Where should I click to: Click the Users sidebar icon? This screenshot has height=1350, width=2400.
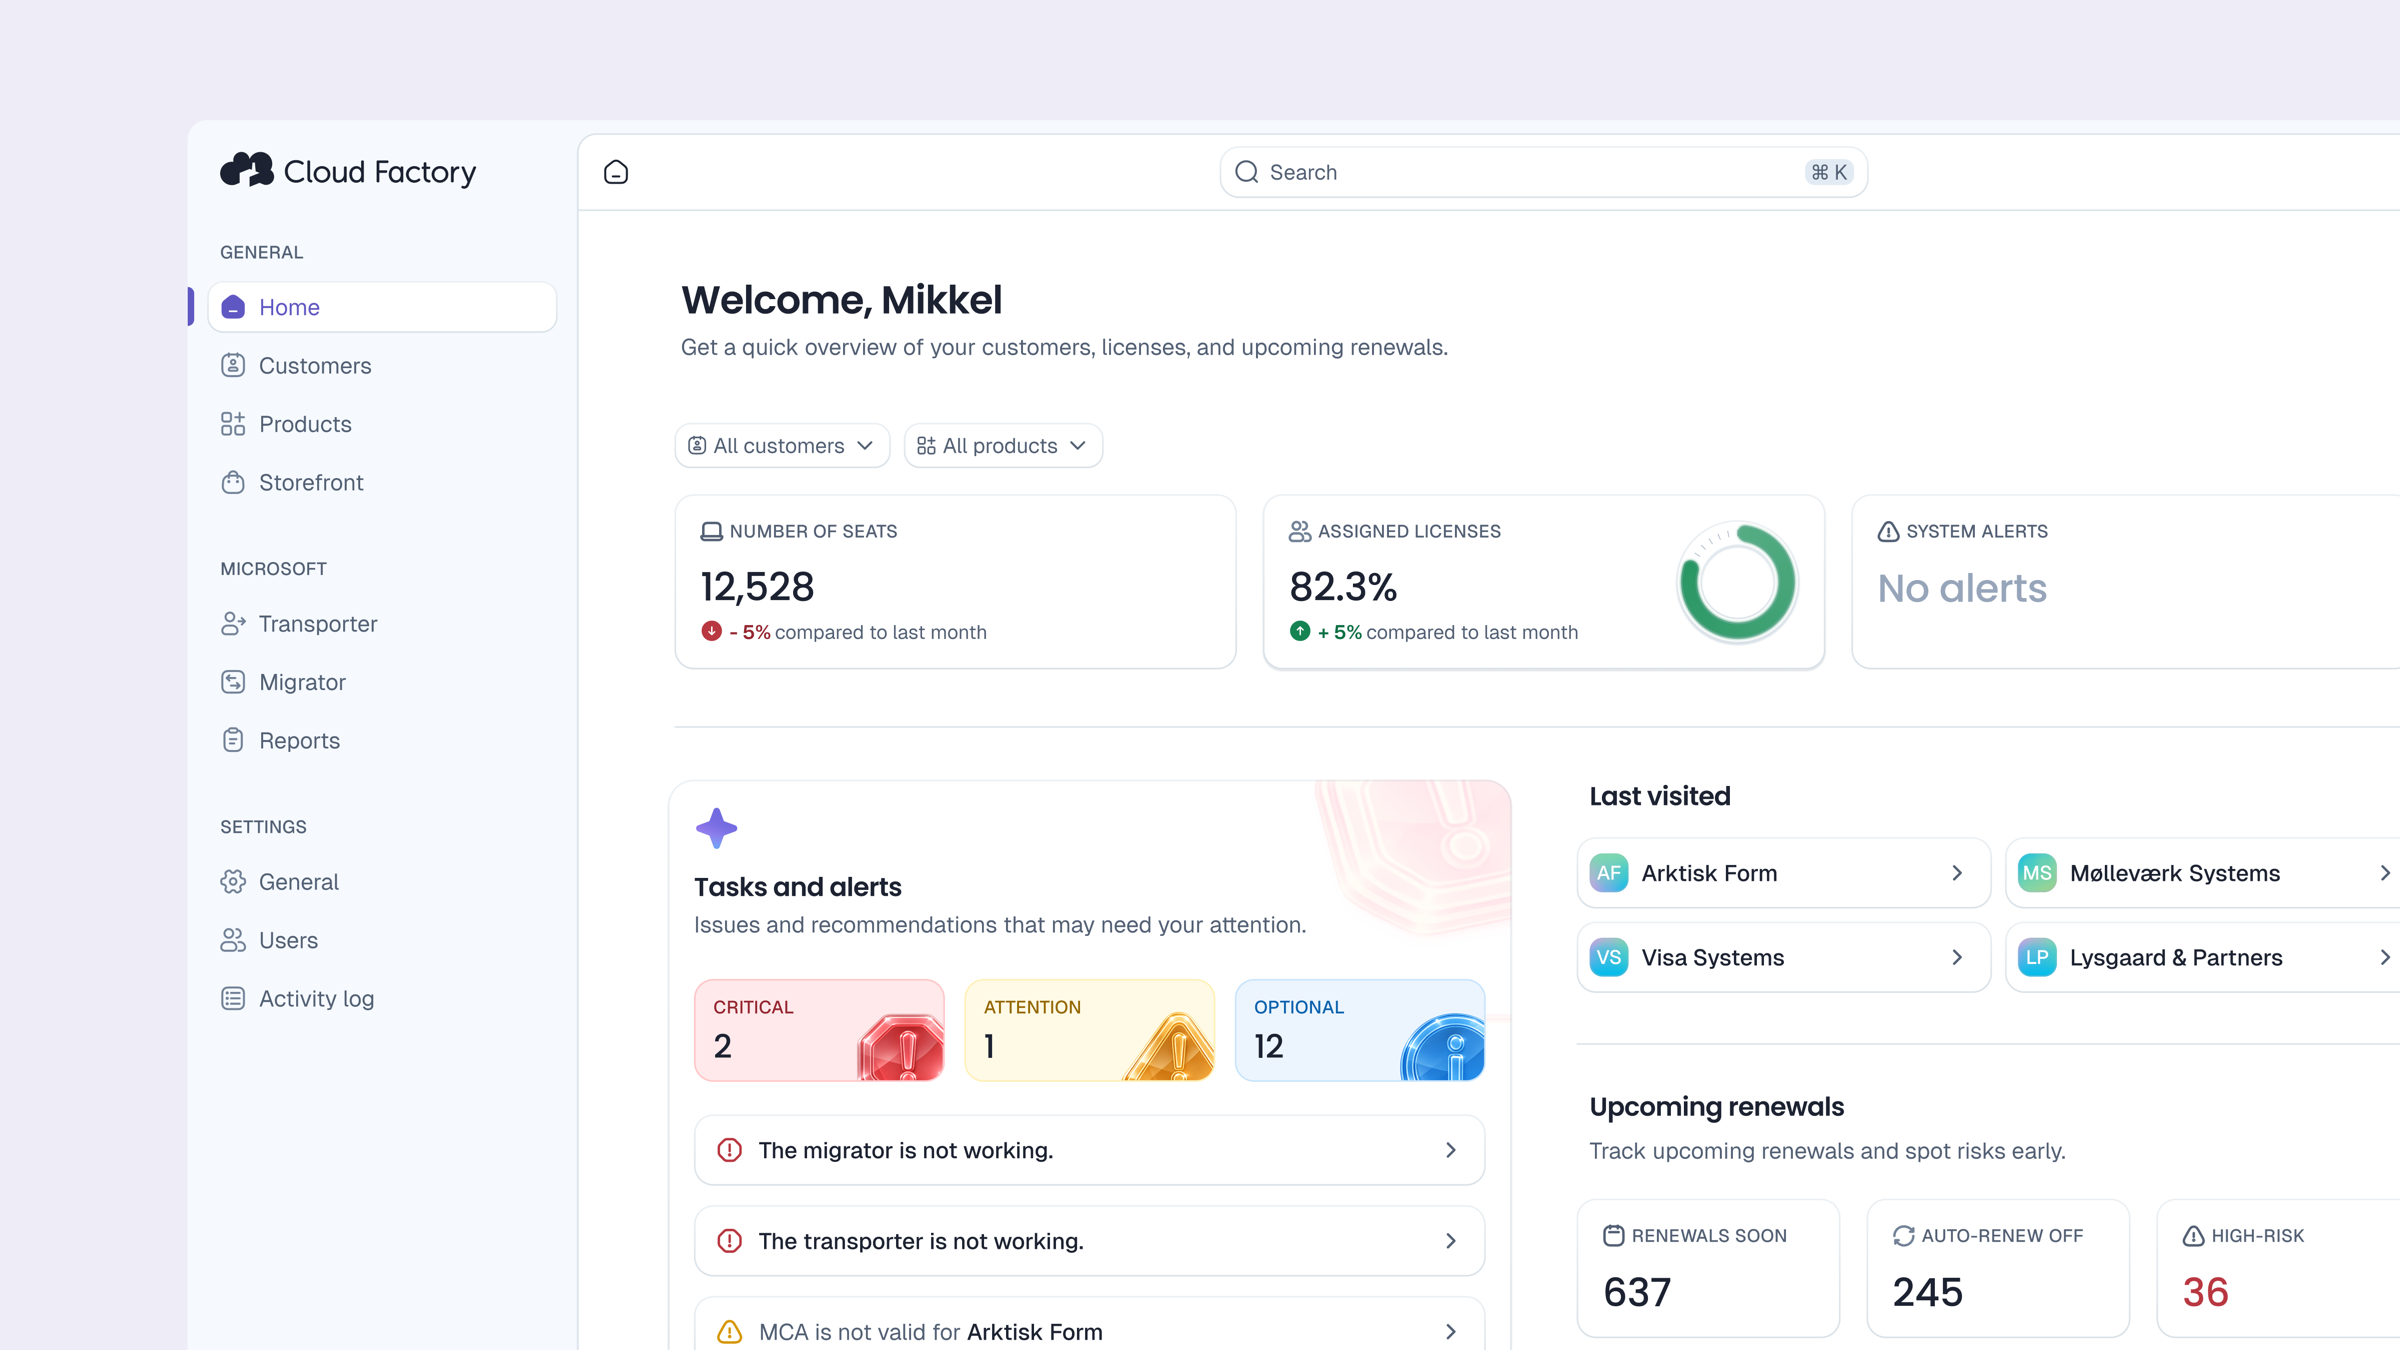click(x=233, y=940)
